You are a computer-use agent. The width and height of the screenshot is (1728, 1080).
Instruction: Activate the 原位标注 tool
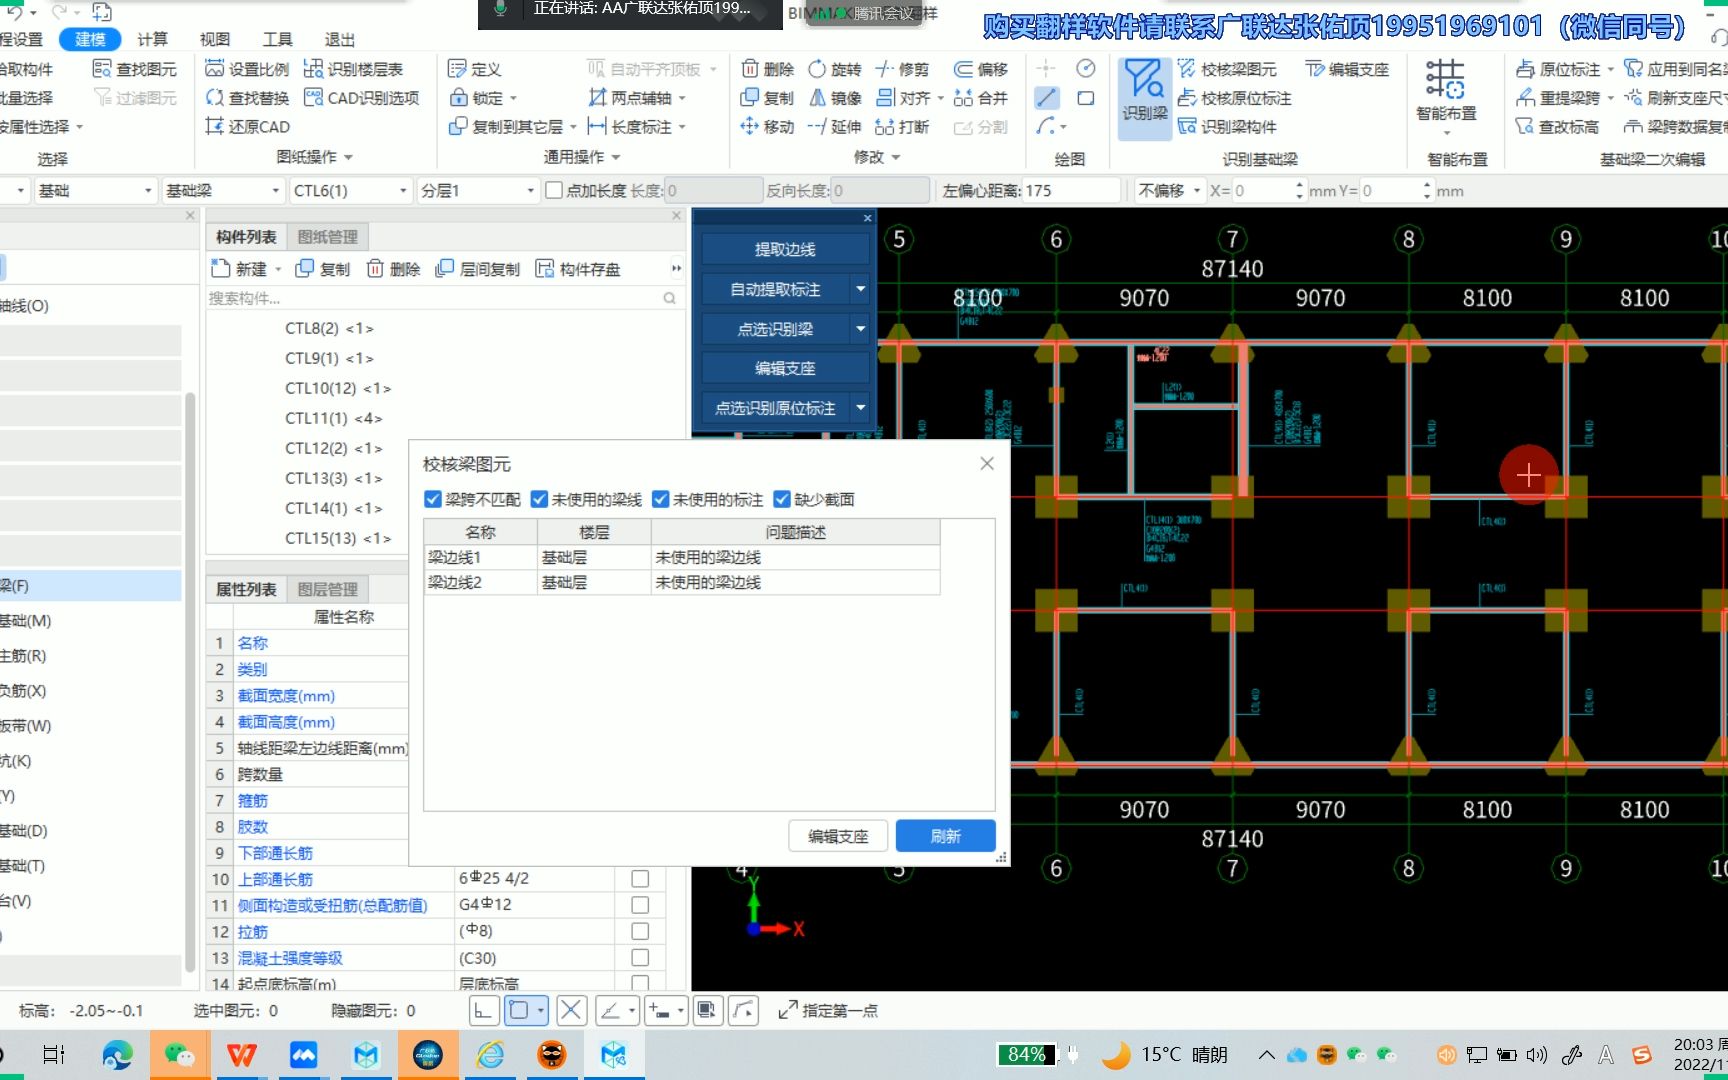point(1565,69)
